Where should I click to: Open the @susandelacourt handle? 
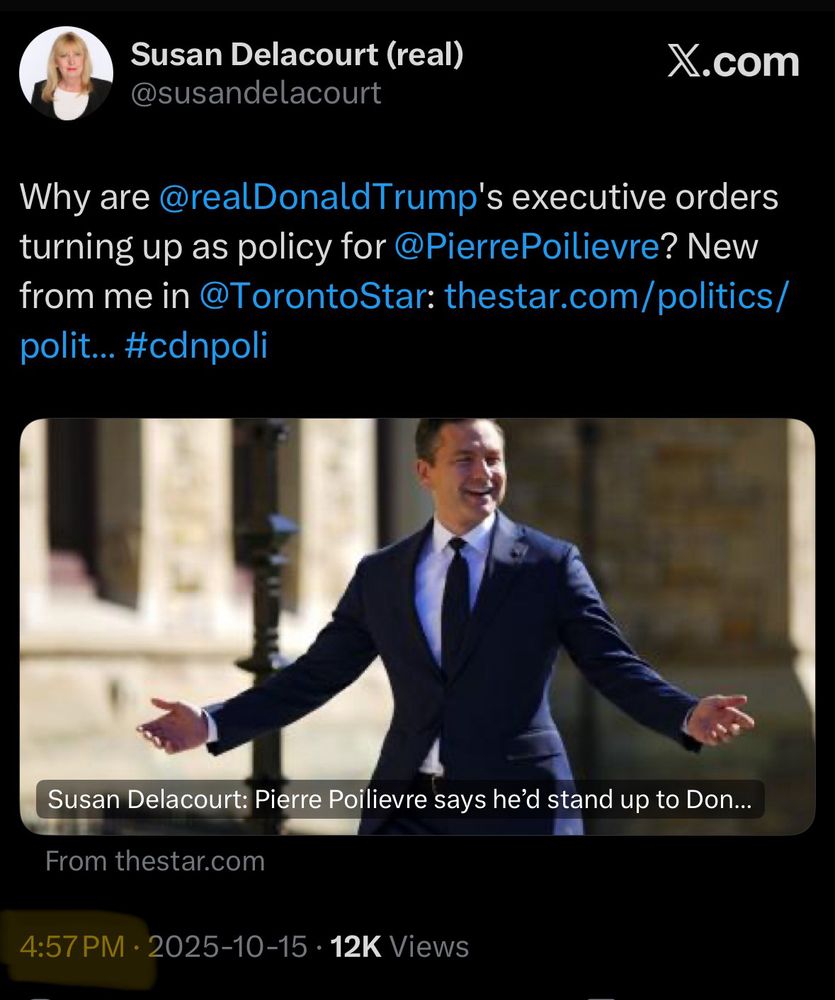point(257,93)
